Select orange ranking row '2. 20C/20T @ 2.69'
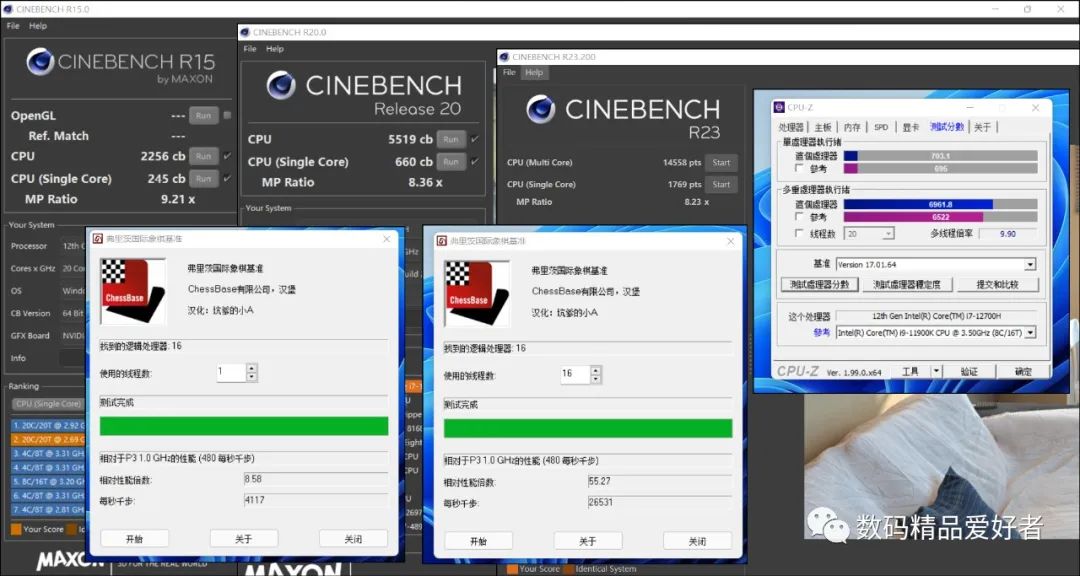Image resolution: width=1080 pixels, height=576 pixels. pyautogui.click(x=49, y=439)
